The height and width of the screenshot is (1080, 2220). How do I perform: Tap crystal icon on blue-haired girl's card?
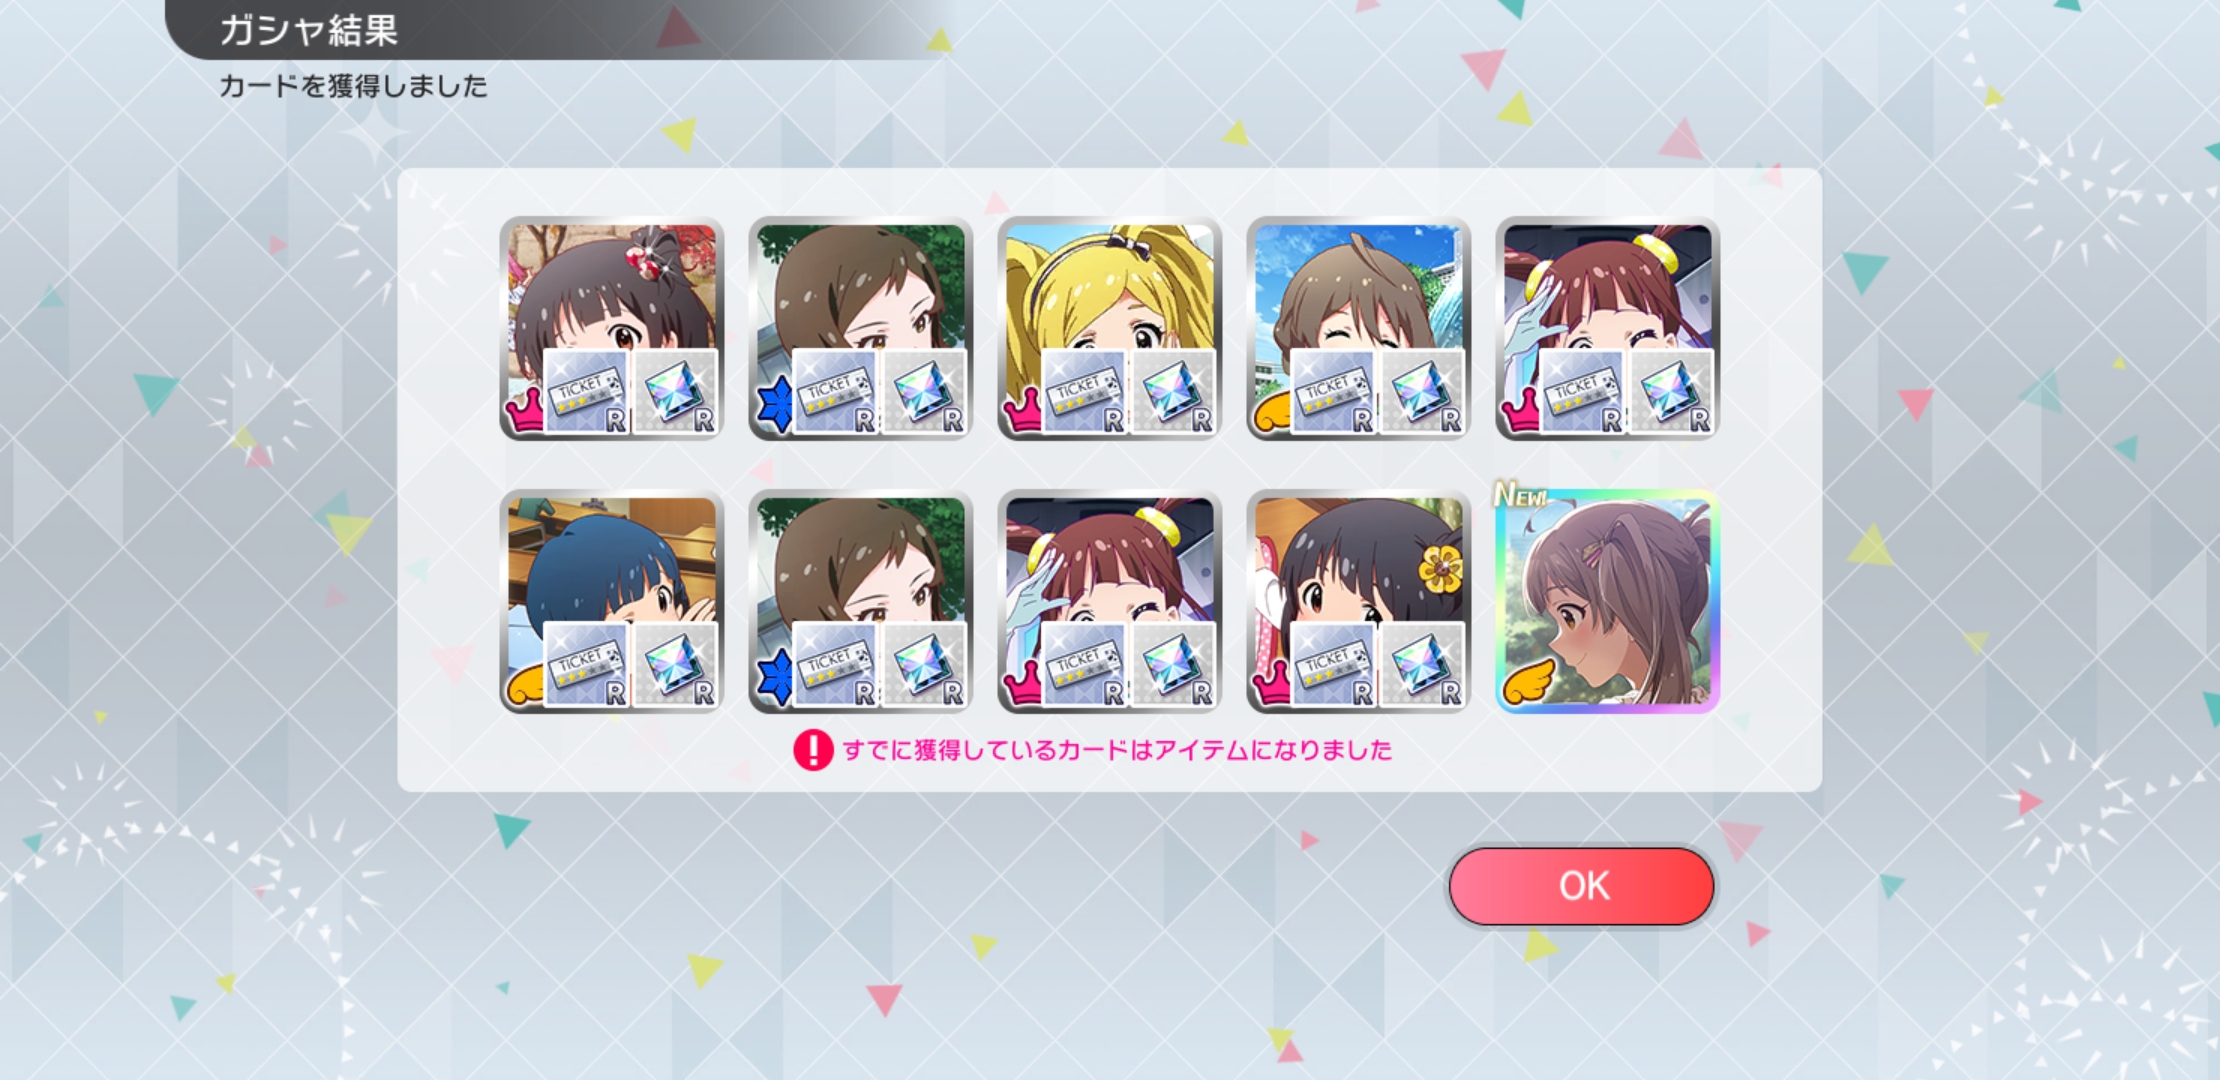pyautogui.click(x=676, y=665)
